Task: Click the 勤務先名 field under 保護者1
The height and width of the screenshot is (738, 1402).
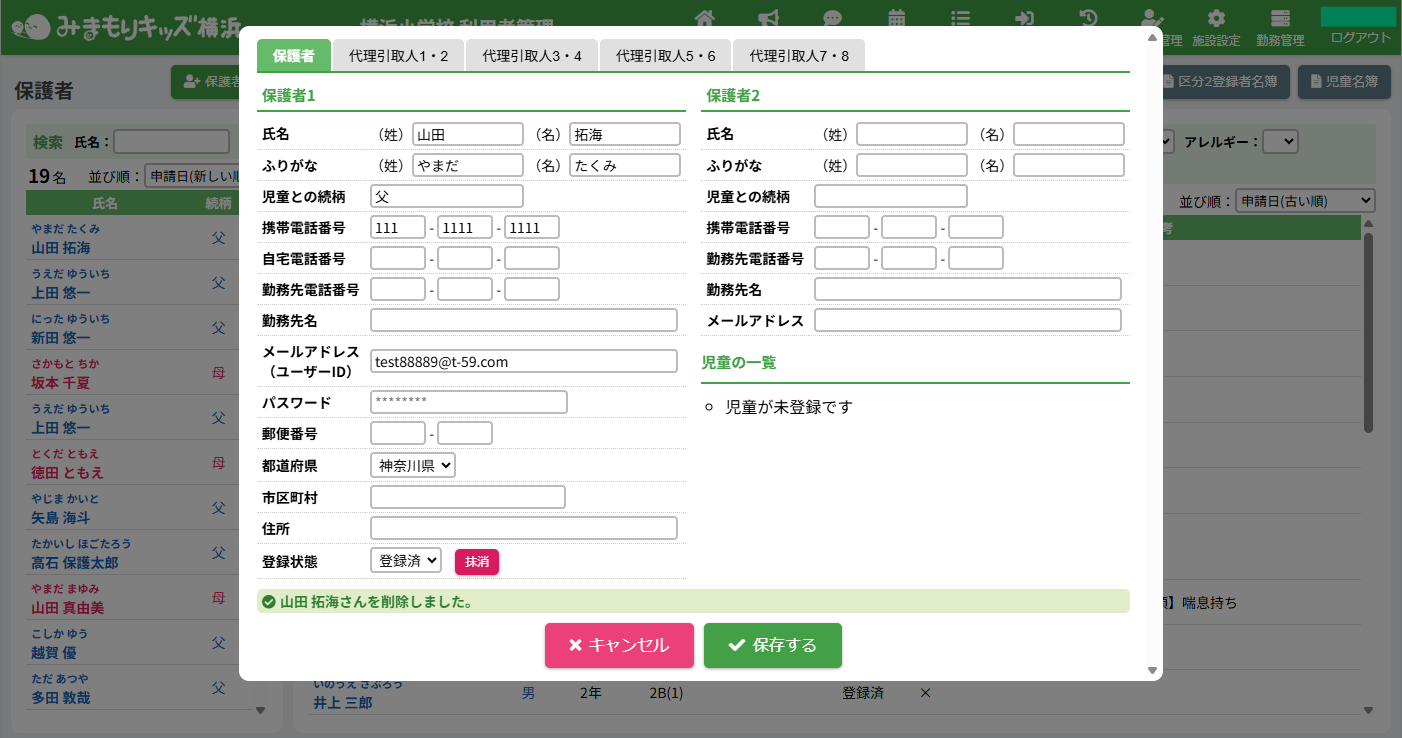Action: tap(524, 320)
